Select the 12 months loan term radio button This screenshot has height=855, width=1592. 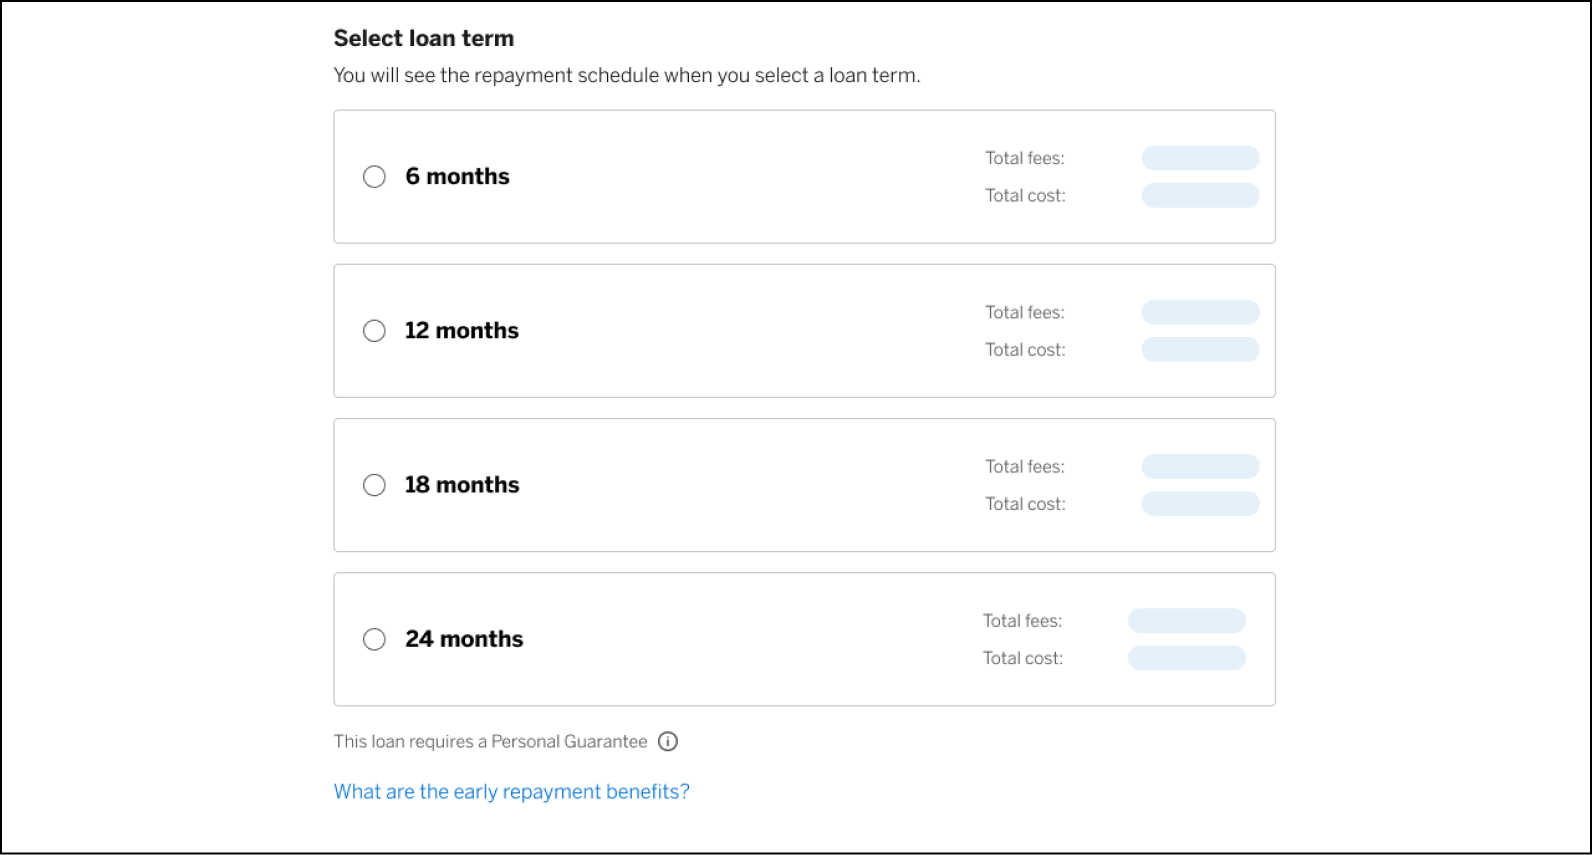point(374,330)
